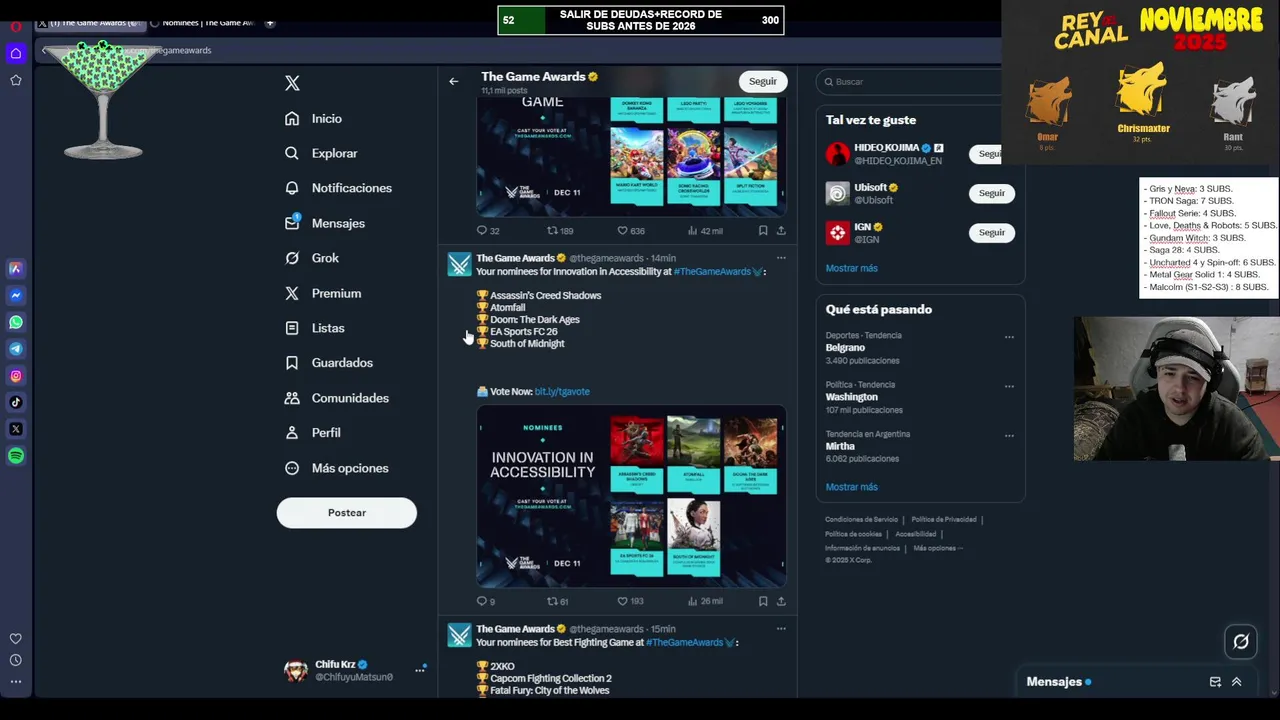Follow IGN with the Seguir button
The height and width of the screenshot is (720, 1280).
[x=992, y=232]
